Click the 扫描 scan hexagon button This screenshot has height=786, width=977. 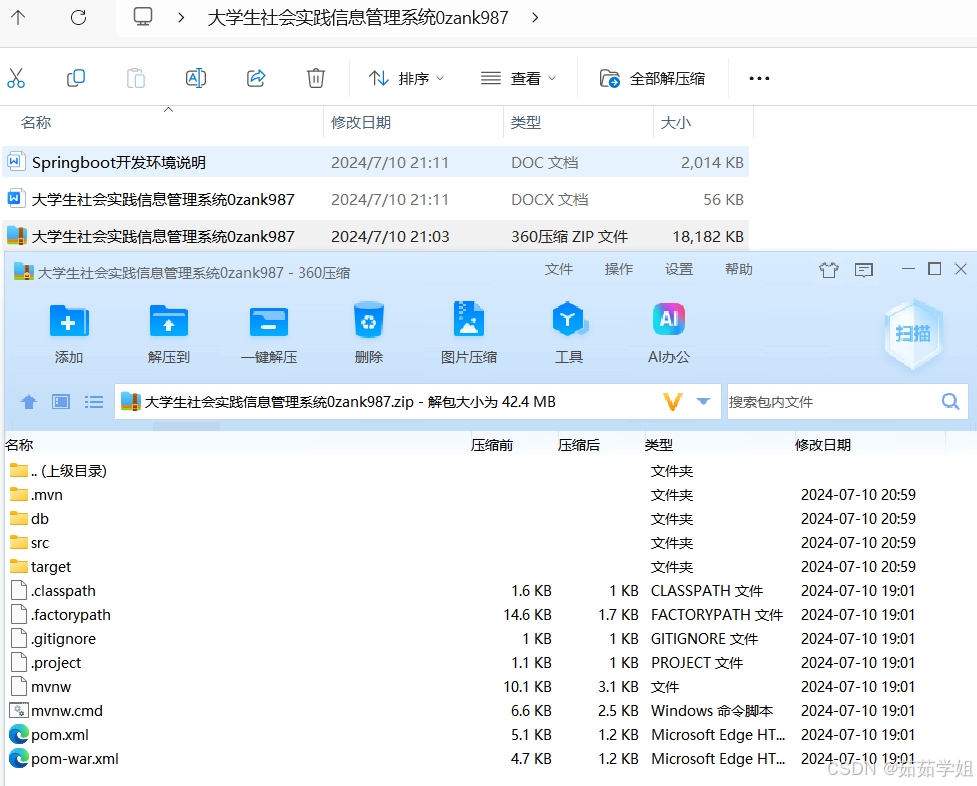913,334
